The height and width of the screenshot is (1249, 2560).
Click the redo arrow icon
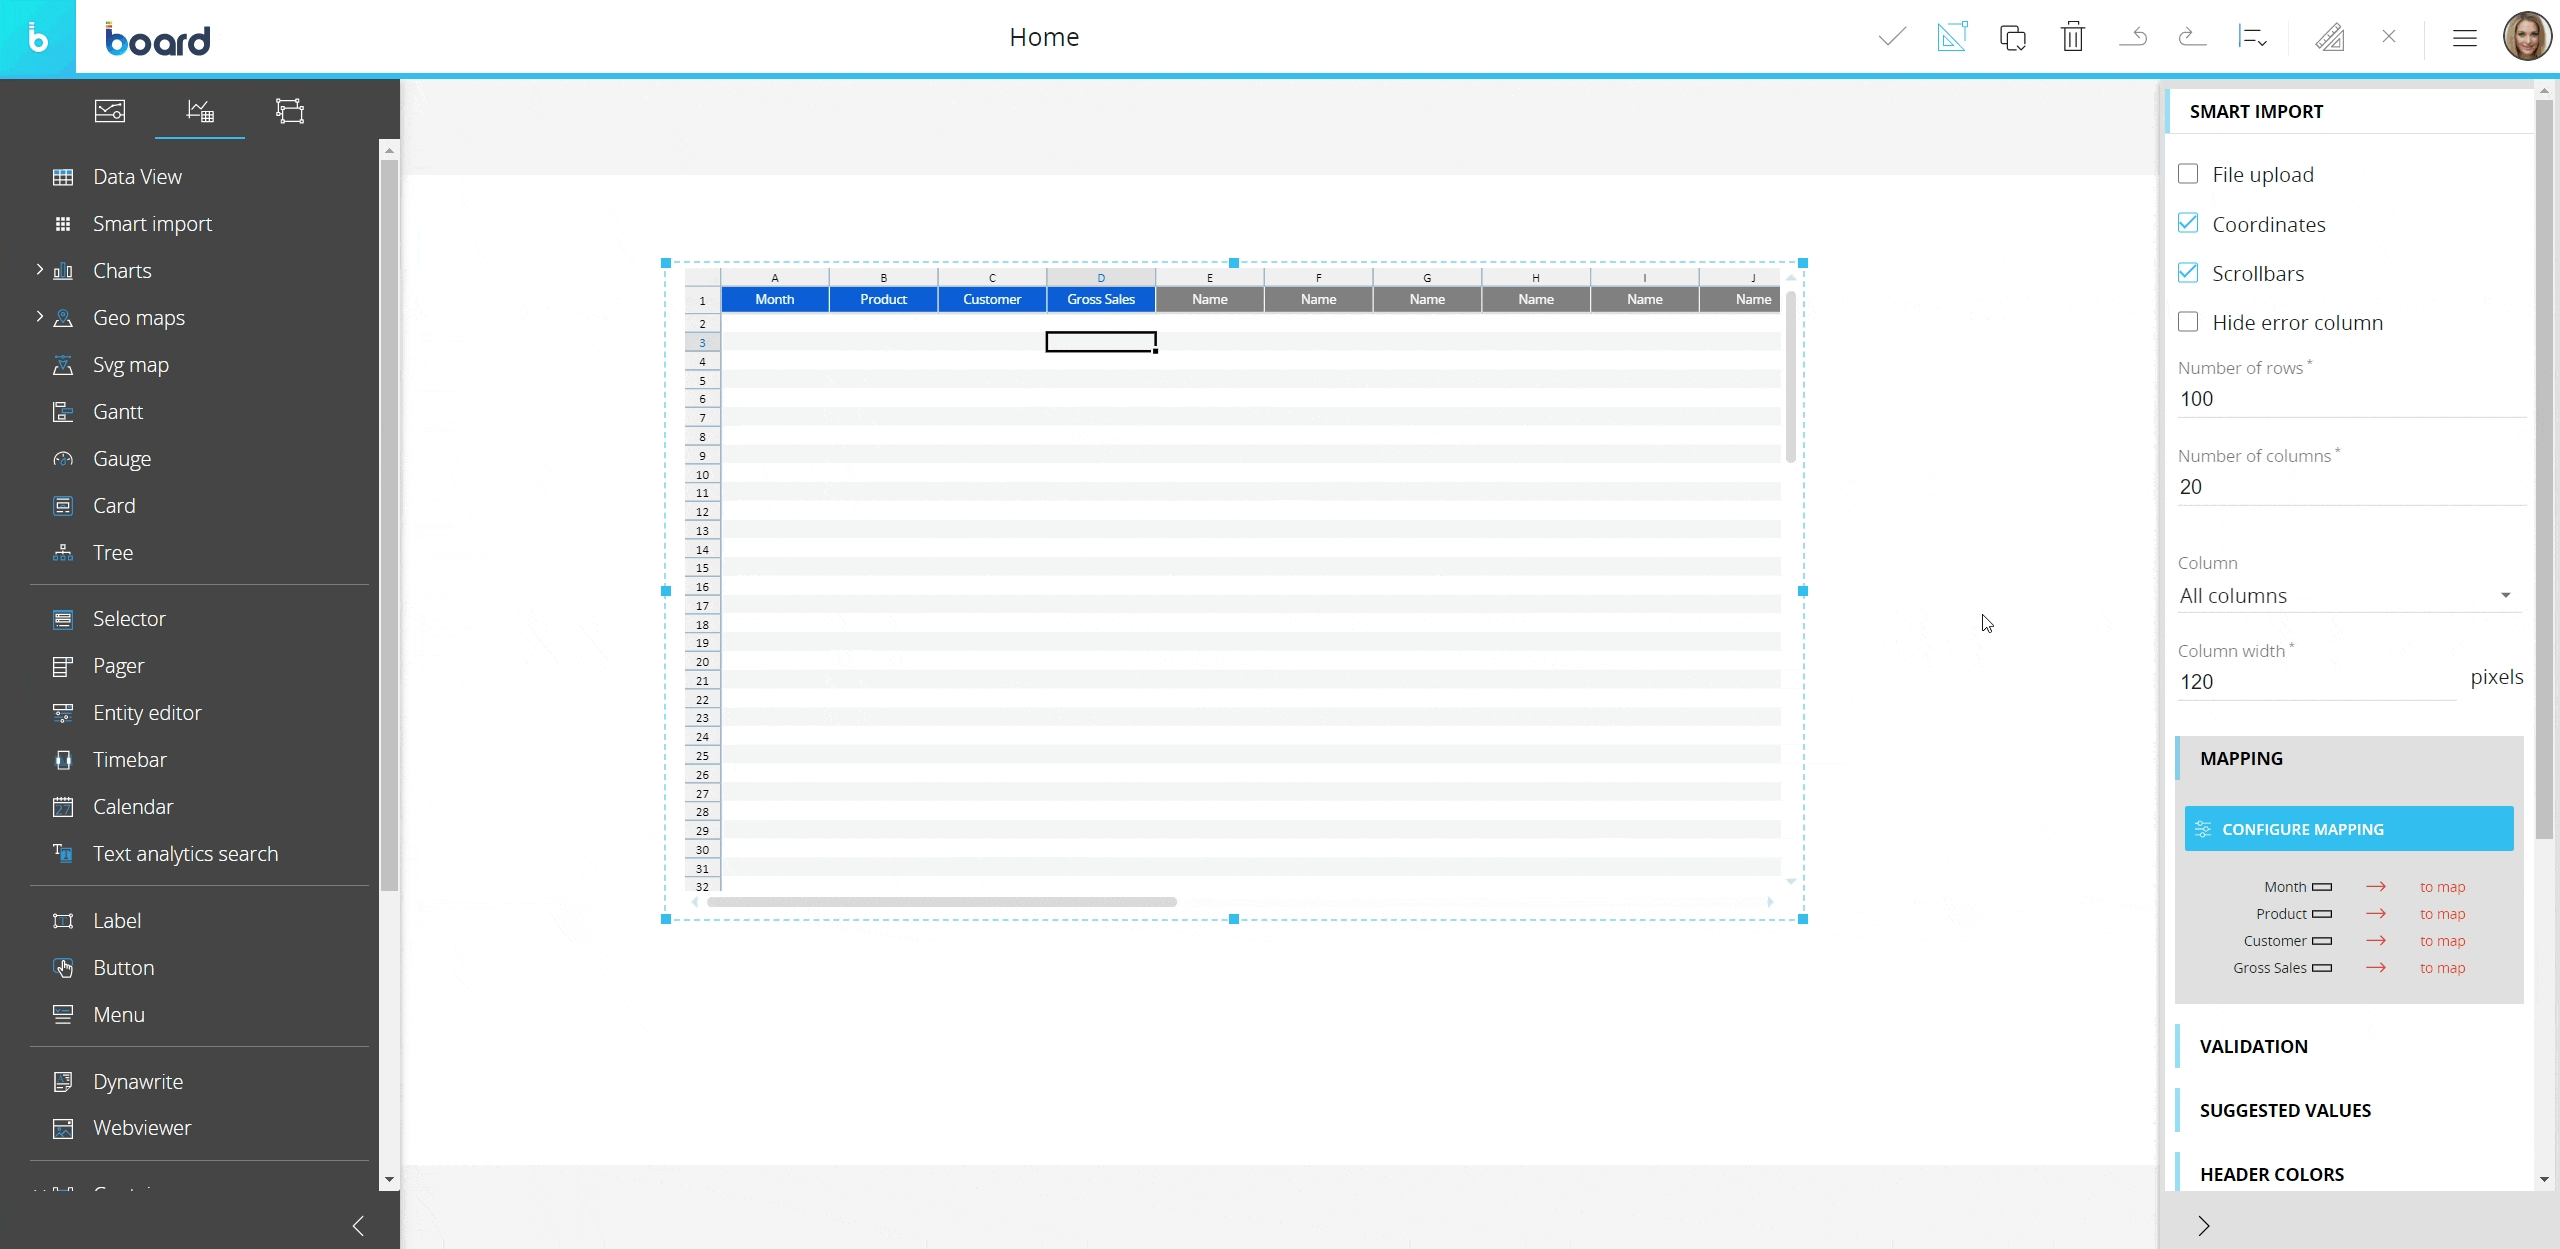(x=2192, y=37)
